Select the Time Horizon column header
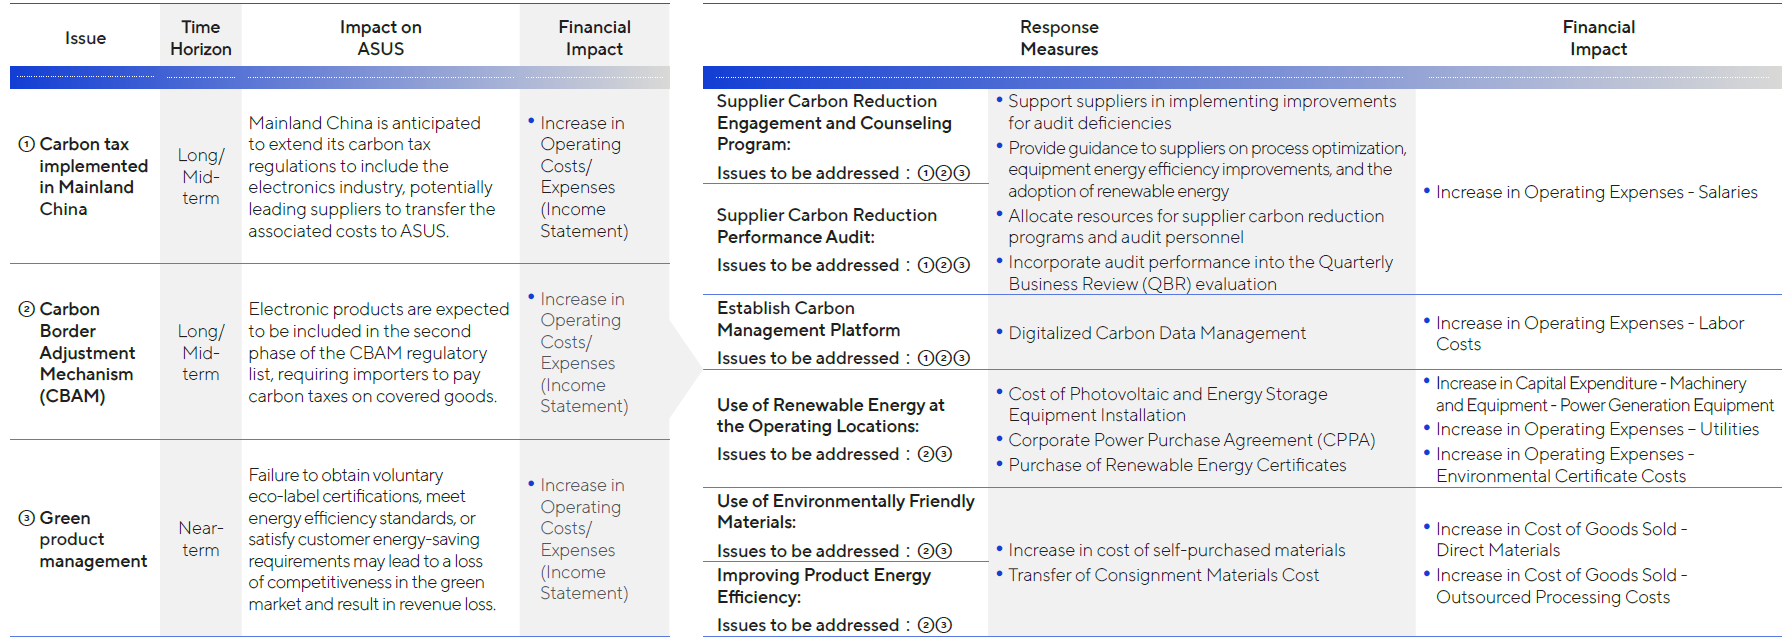Viewport: 1782px width, 642px height. [200, 38]
